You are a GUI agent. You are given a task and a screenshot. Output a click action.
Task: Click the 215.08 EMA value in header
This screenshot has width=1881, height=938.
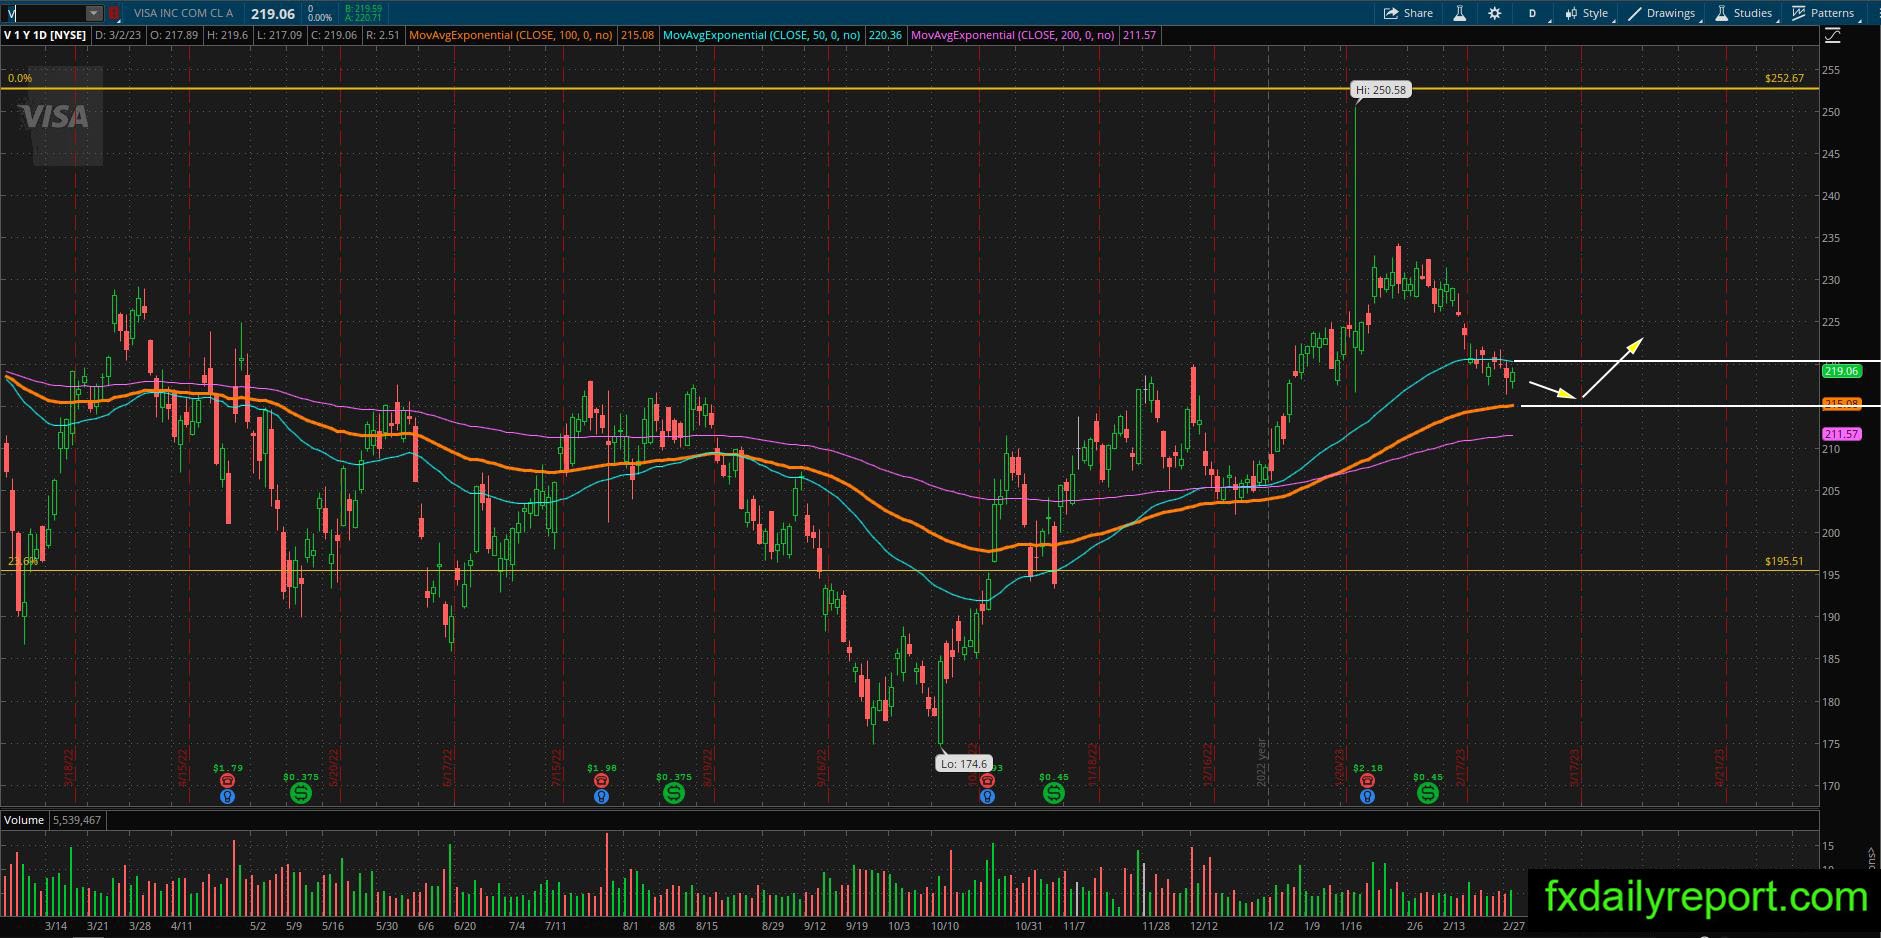[637, 35]
